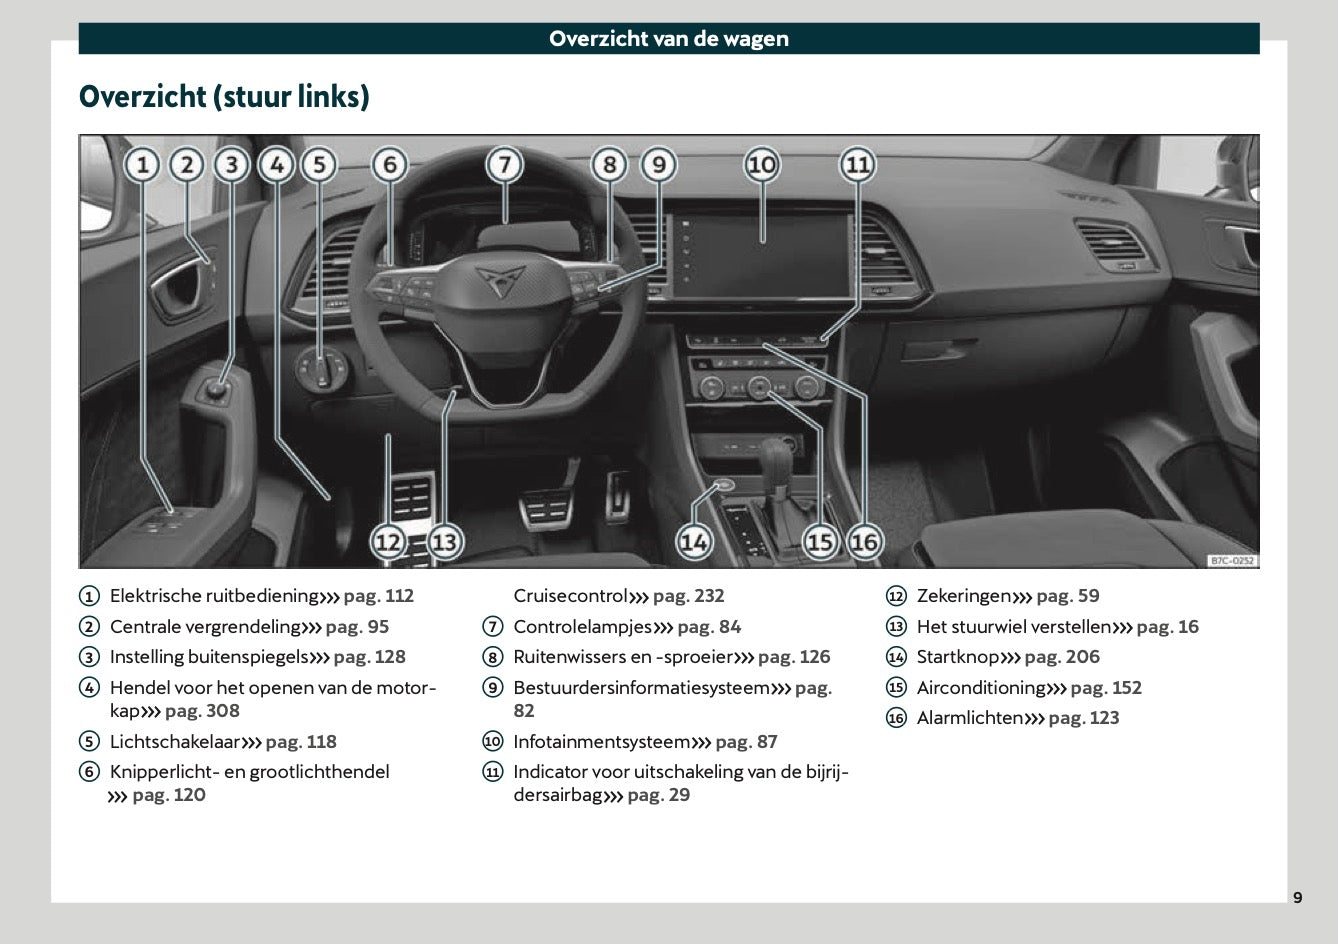
Task: Click callout circle 11 in the dashboard photo
Action: tap(857, 164)
